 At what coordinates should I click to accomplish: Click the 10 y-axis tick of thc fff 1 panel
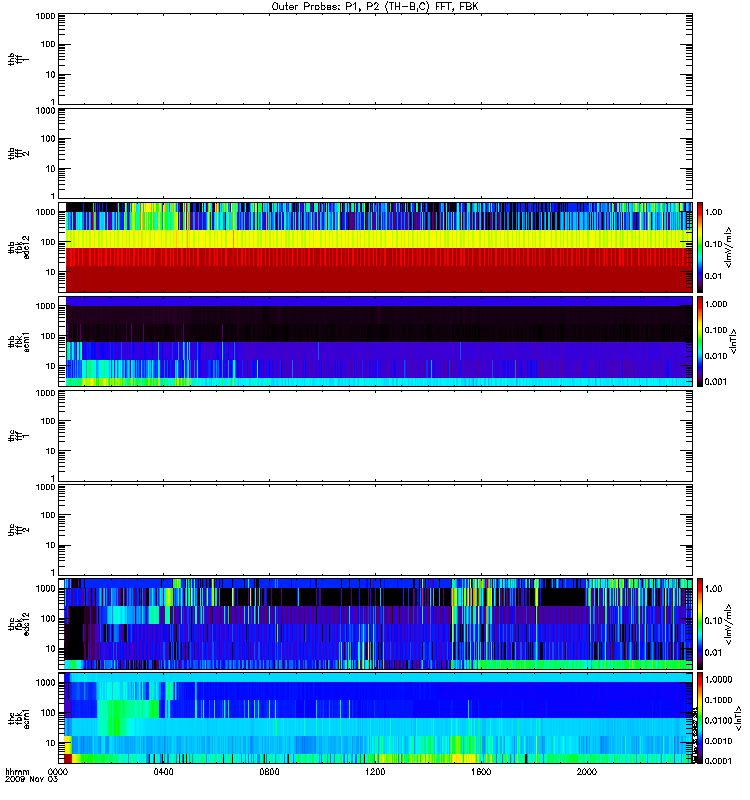[51, 452]
